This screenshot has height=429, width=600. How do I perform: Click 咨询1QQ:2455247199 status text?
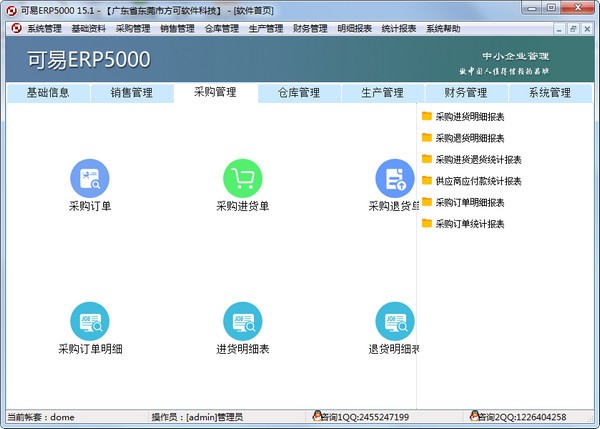click(x=365, y=417)
